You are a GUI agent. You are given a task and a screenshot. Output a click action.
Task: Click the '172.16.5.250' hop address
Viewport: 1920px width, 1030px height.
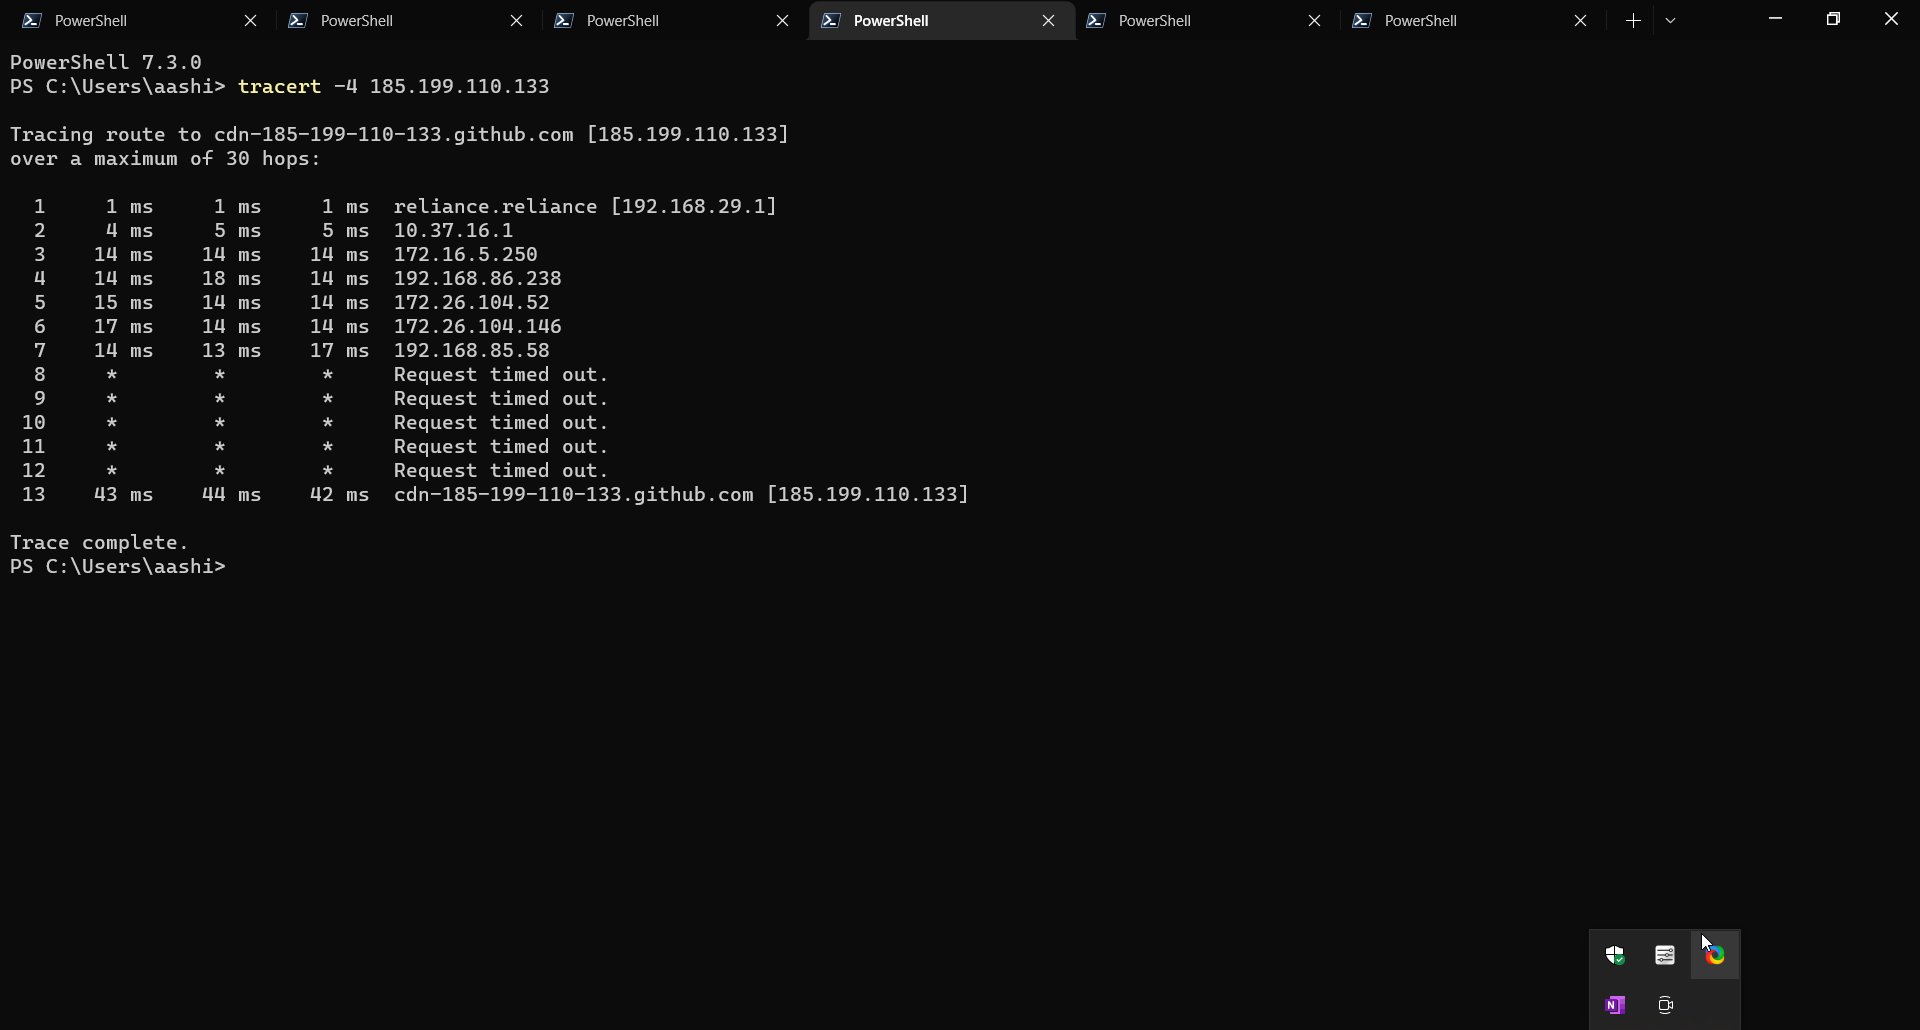pyautogui.click(x=465, y=254)
